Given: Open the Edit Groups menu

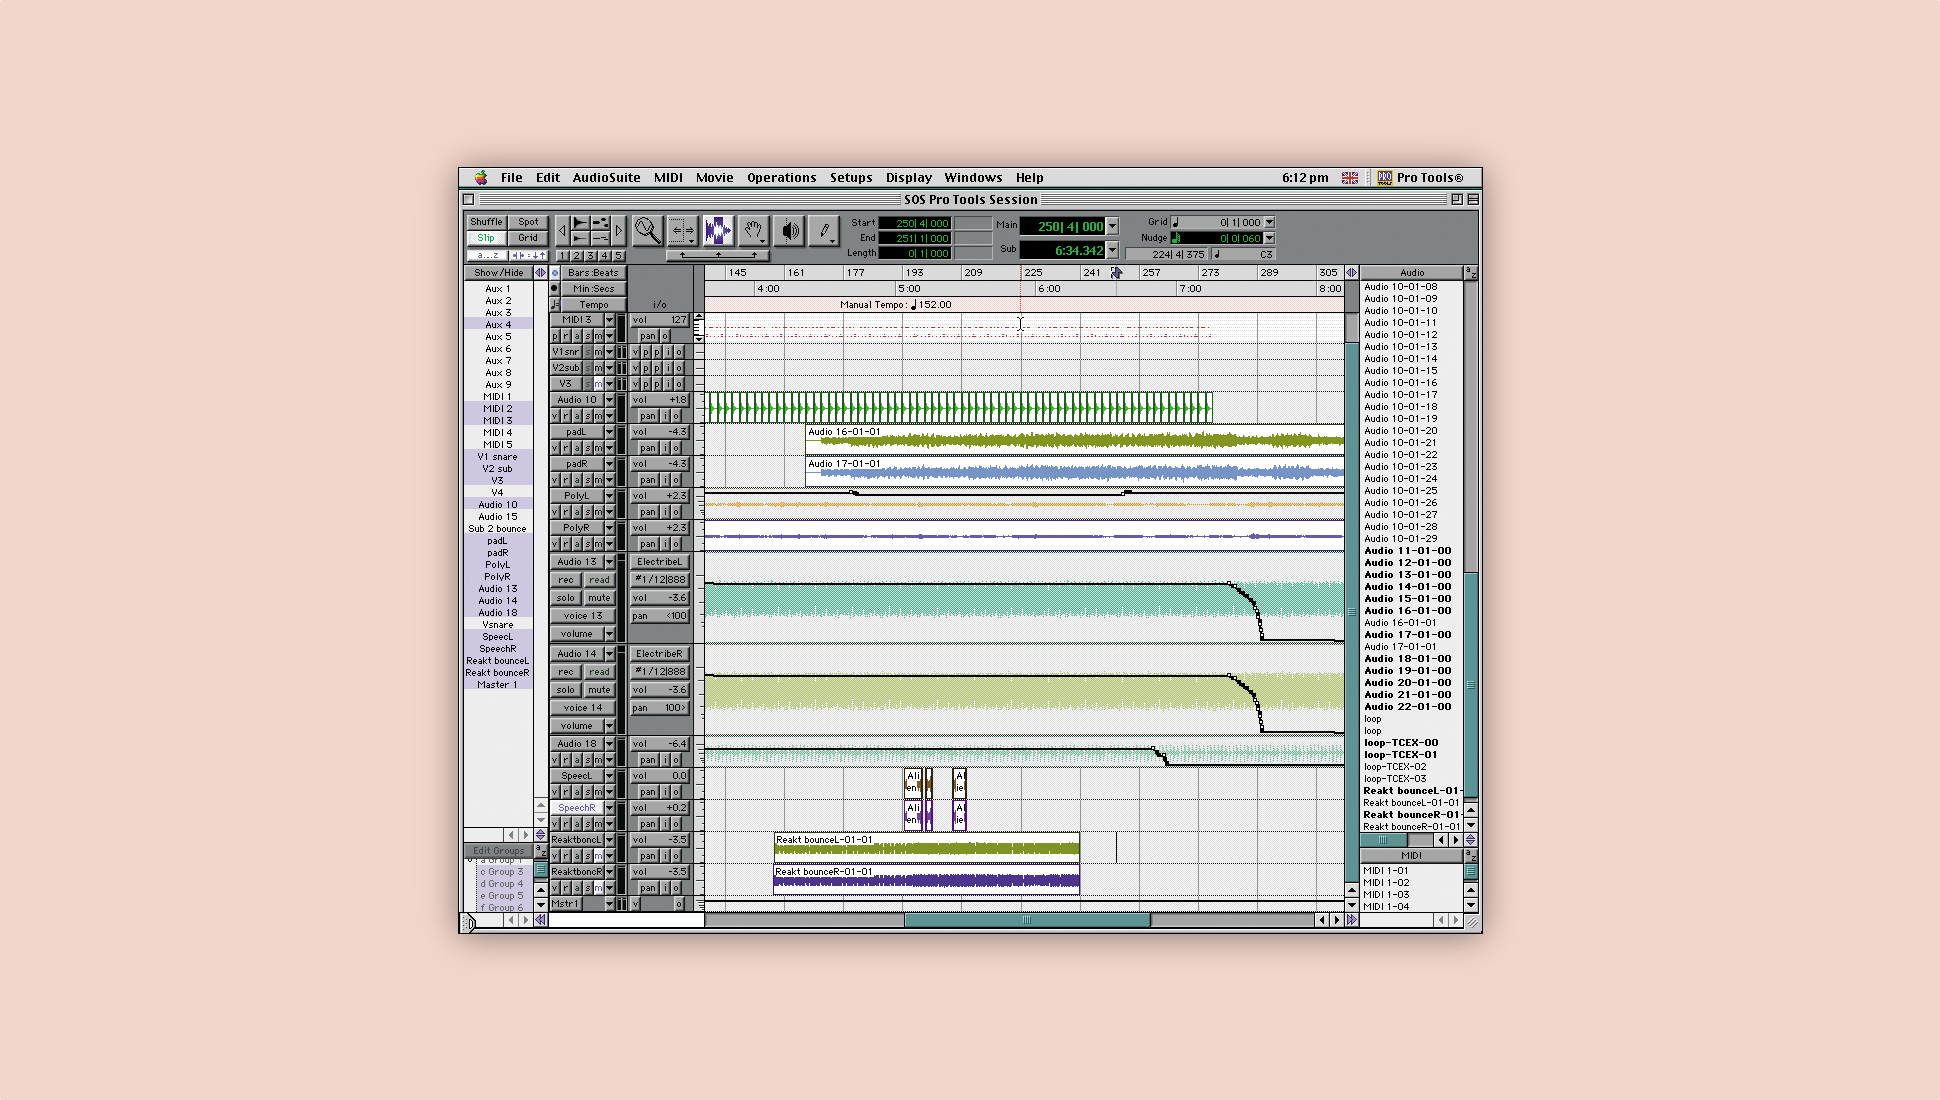Looking at the screenshot, I should 498,851.
